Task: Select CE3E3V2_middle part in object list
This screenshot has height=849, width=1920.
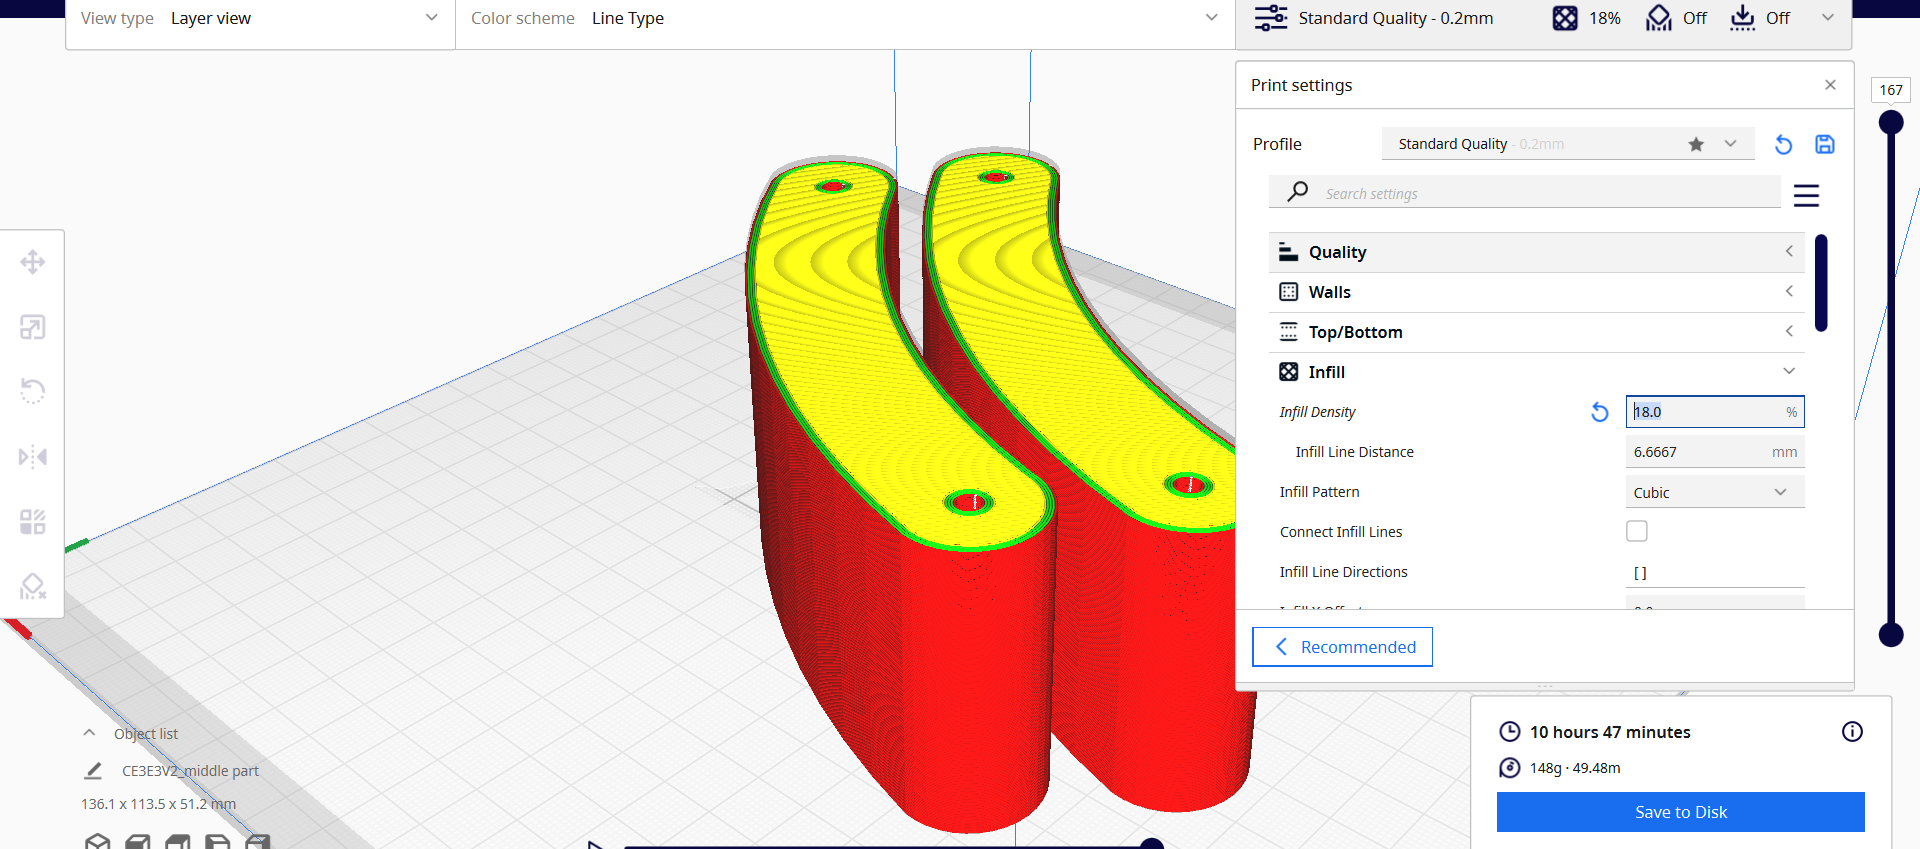Action: [190, 771]
